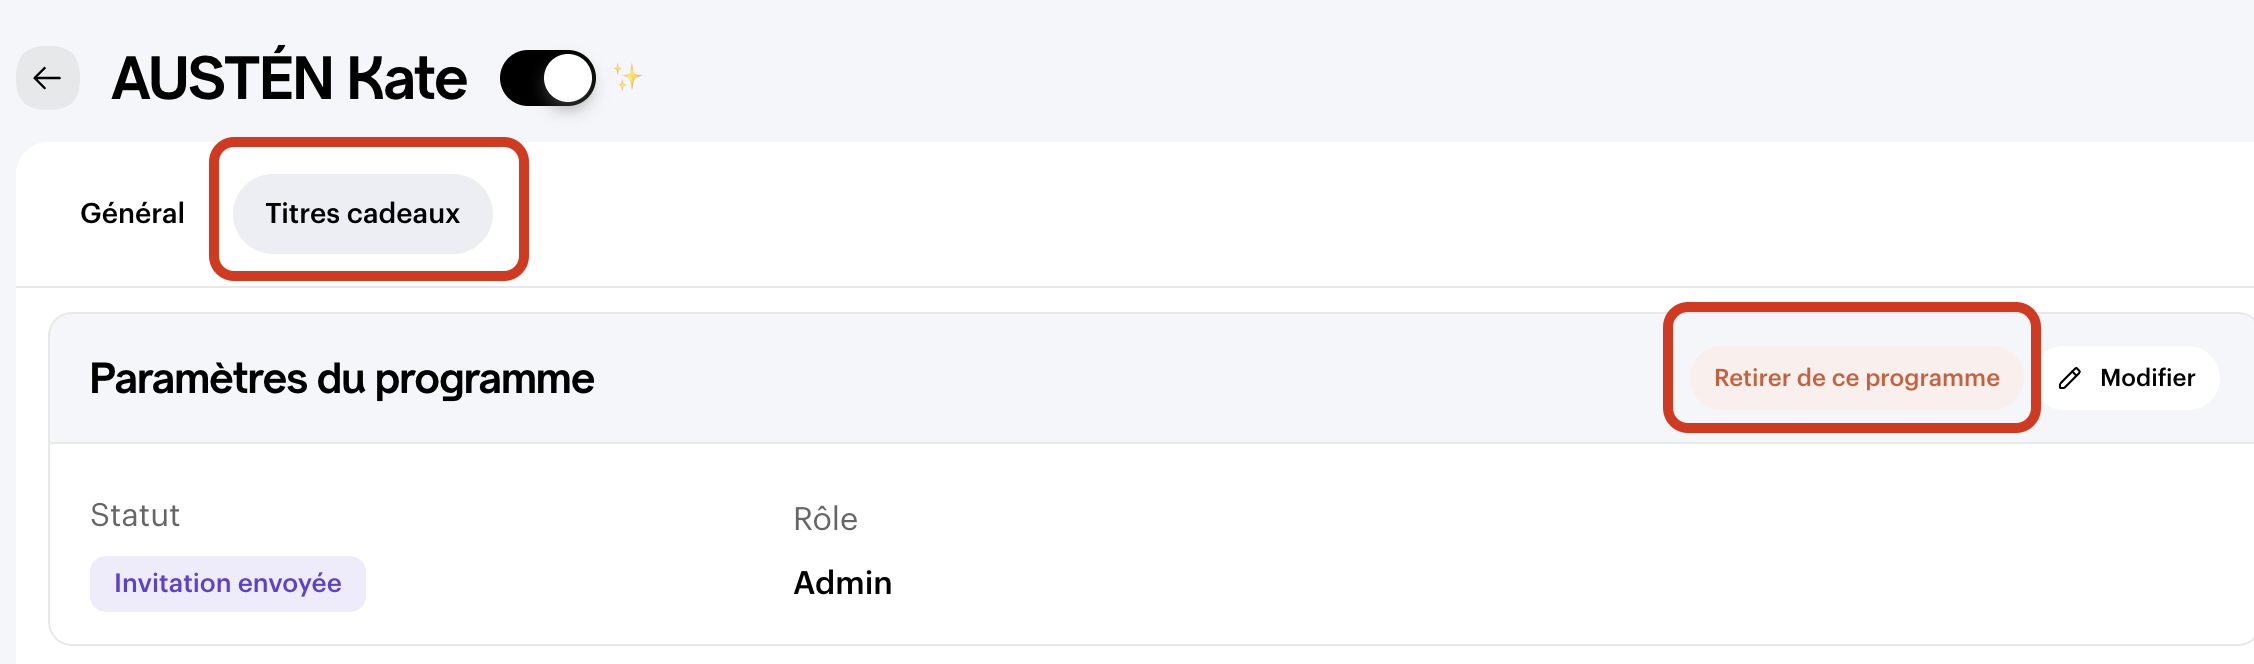
Task: Open the Général tab
Action: point(132,213)
